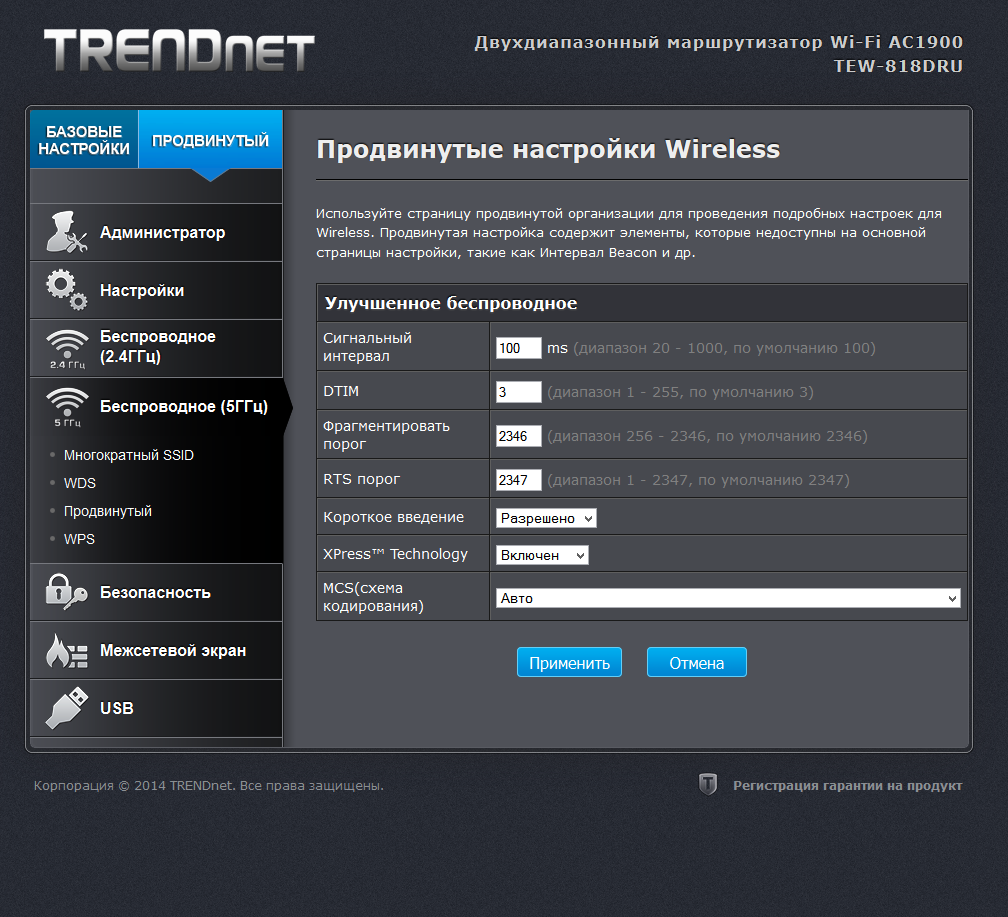Click the DTIM input field
This screenshot has height=917, width=1008.
[x=518, y=392]
